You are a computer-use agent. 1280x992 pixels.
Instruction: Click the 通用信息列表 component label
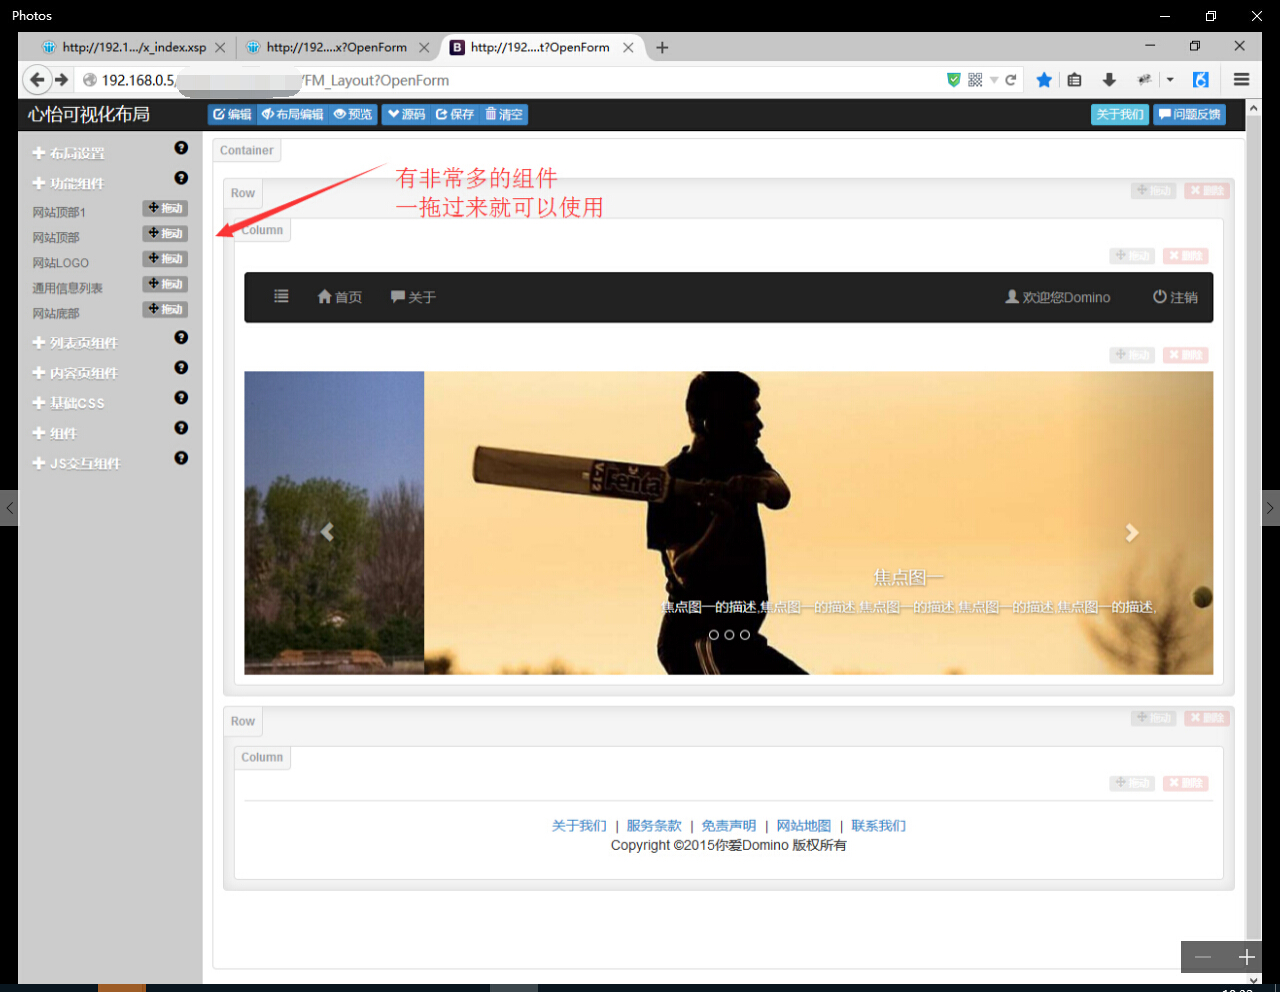click(x=67, y=288)
